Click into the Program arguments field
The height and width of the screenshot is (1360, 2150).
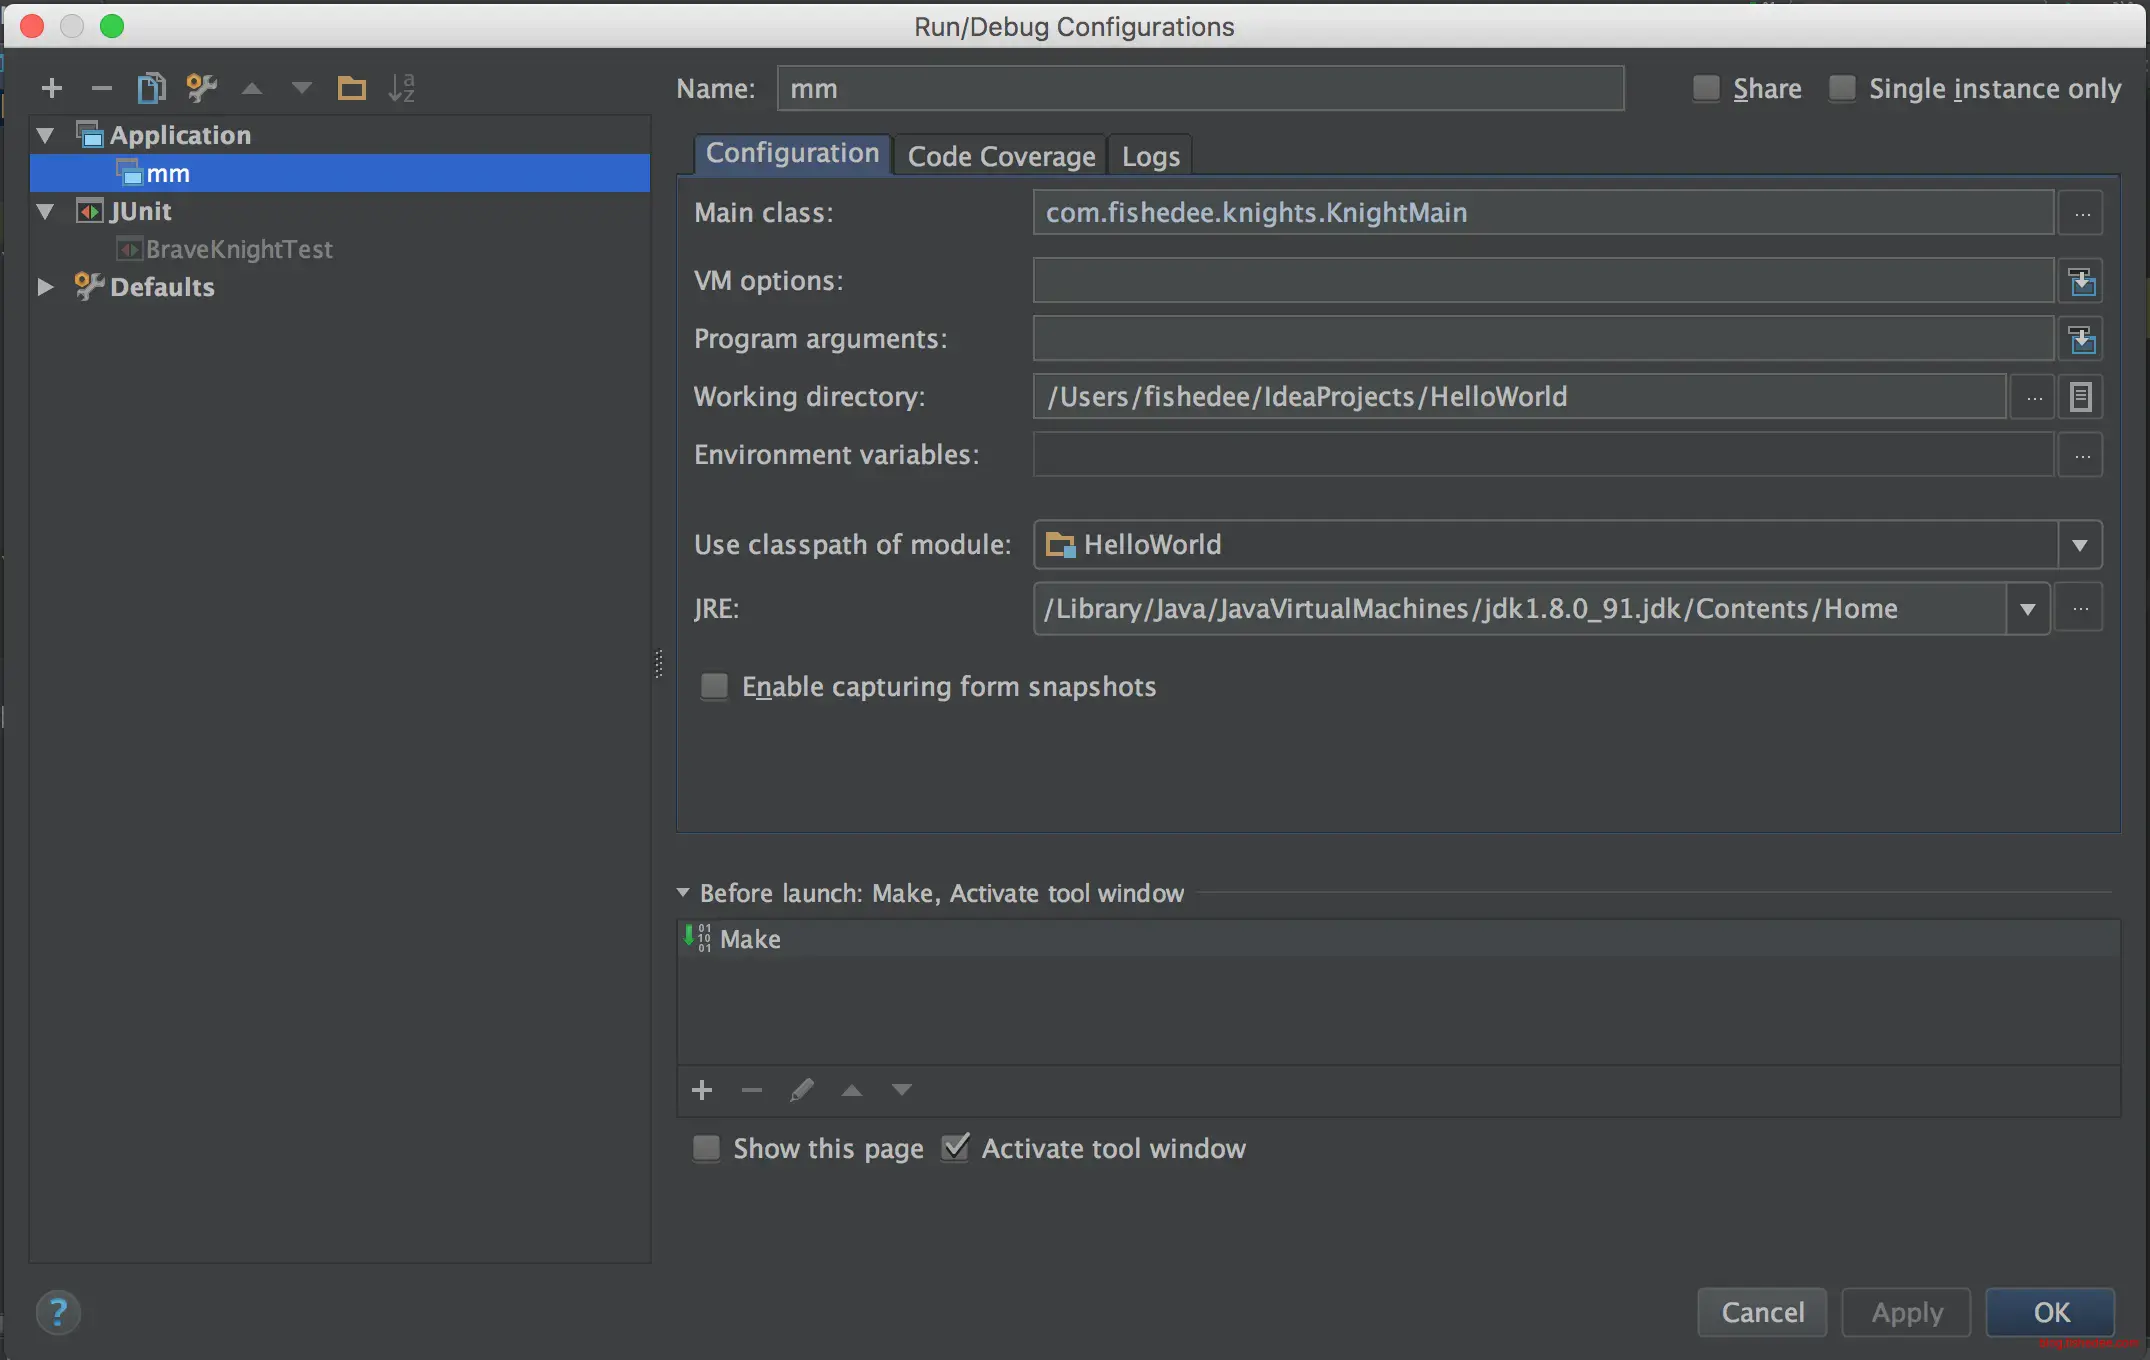pos(1542,339)
